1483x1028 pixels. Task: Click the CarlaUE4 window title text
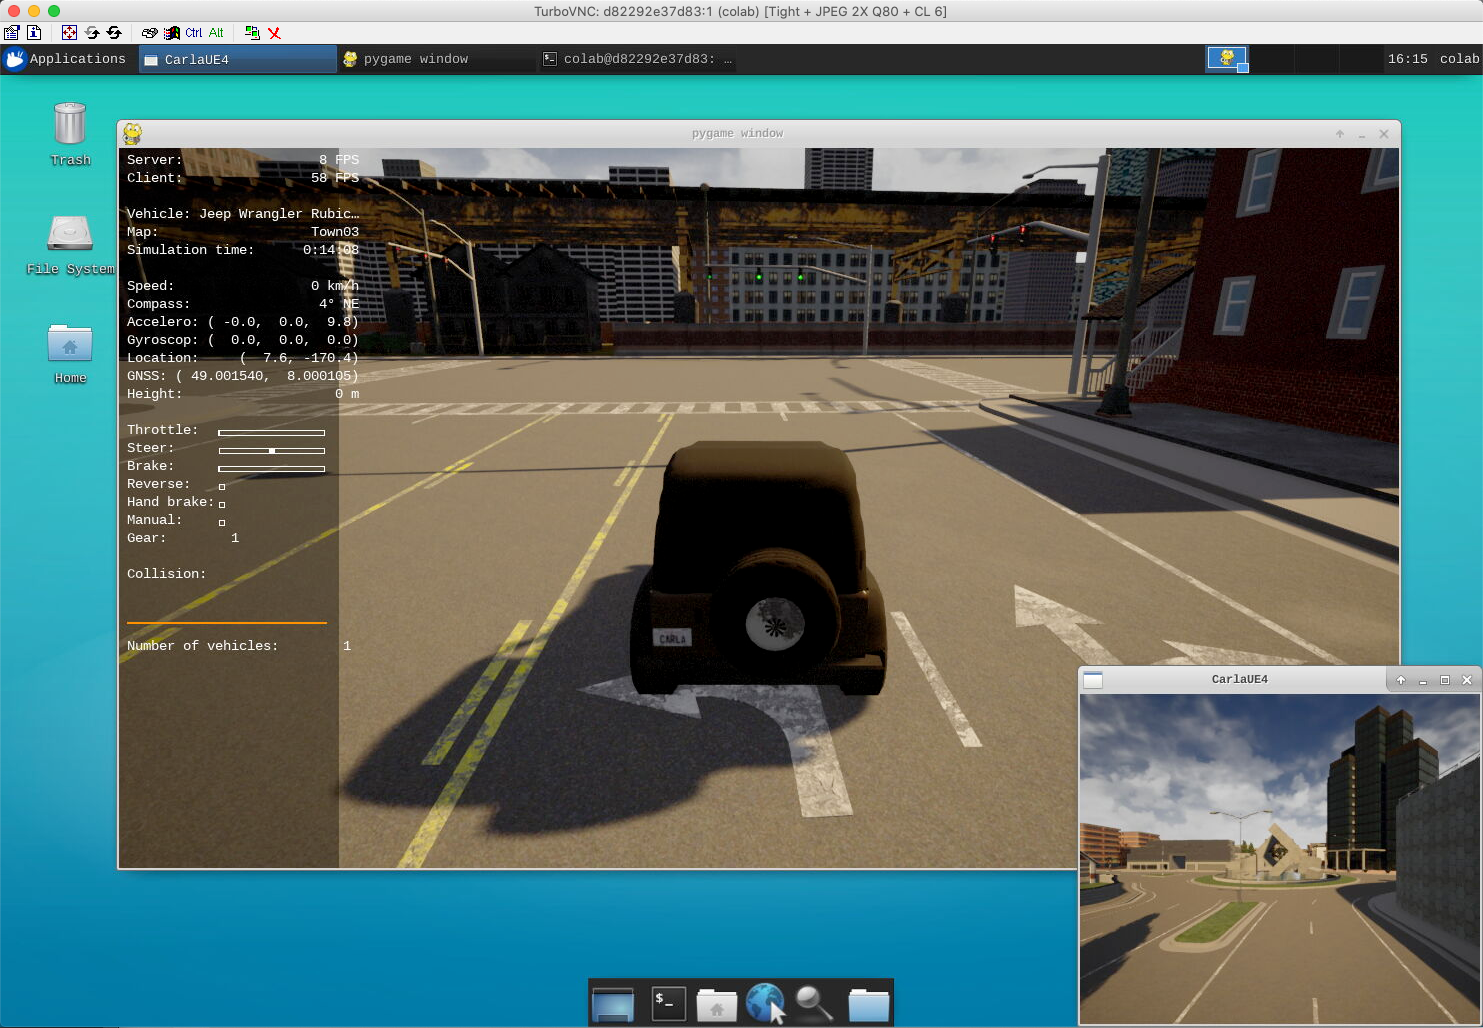[1239, 679]
